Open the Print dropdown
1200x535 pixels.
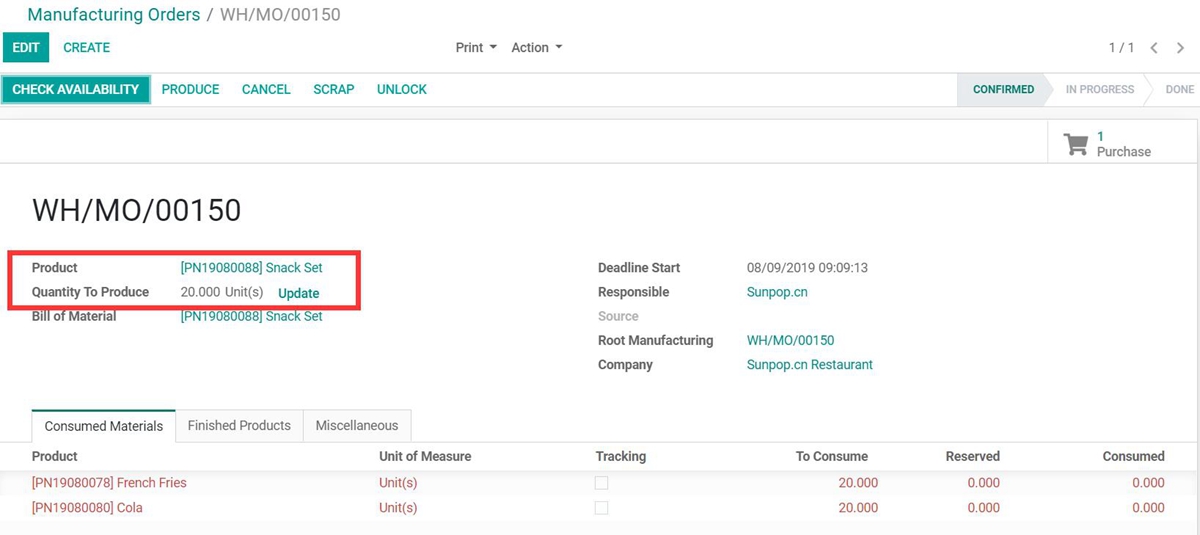click(x=476, y=48)
